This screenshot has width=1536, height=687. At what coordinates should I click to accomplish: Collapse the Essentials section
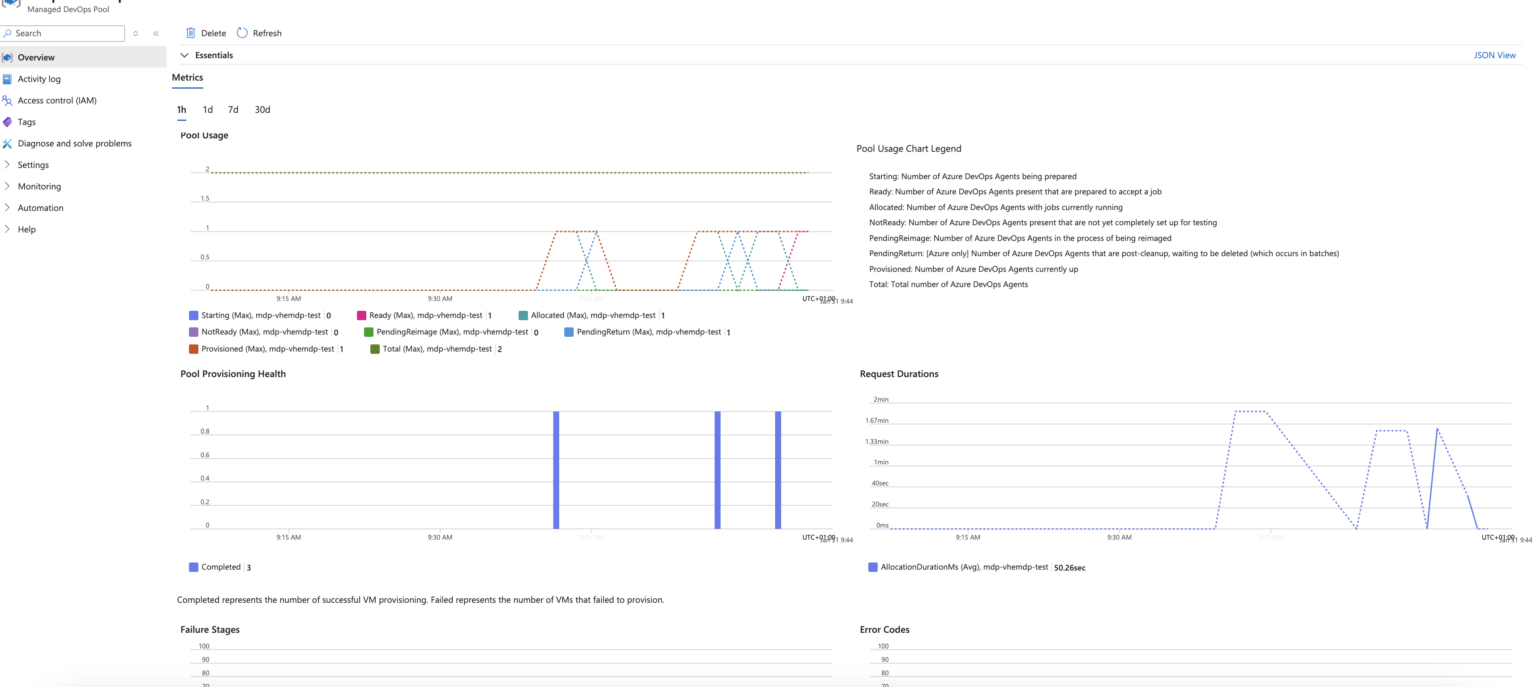tap(185, 55)
